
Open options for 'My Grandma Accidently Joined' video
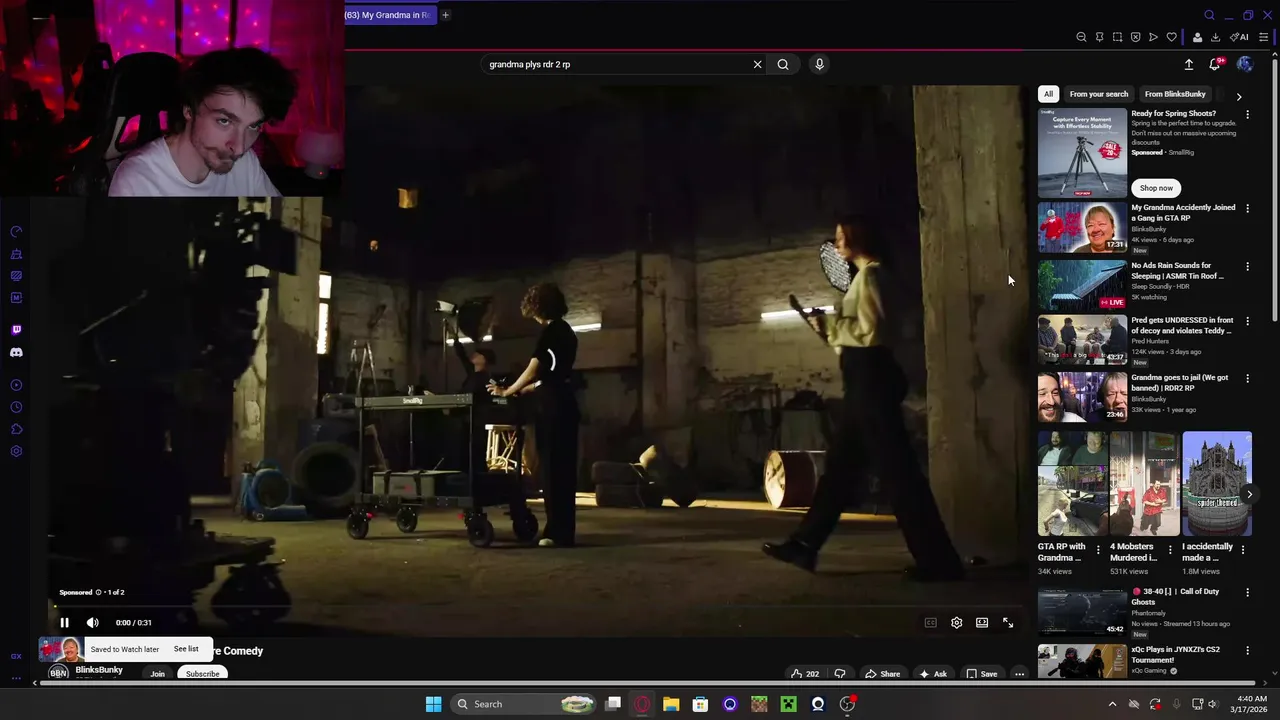click(1247, 209)
